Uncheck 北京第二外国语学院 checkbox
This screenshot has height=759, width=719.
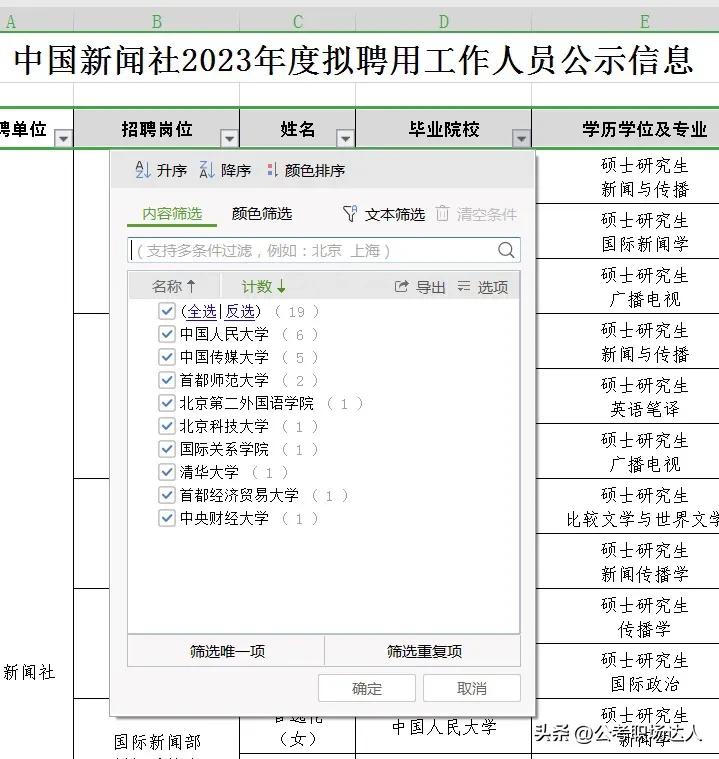tap(167, 403)
